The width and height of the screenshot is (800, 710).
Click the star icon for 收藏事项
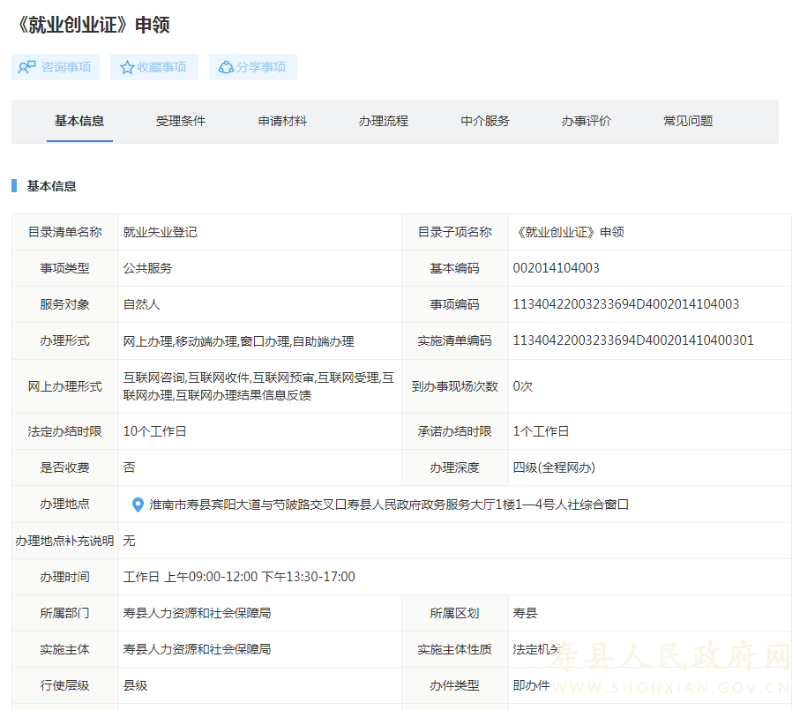point(127,67)
